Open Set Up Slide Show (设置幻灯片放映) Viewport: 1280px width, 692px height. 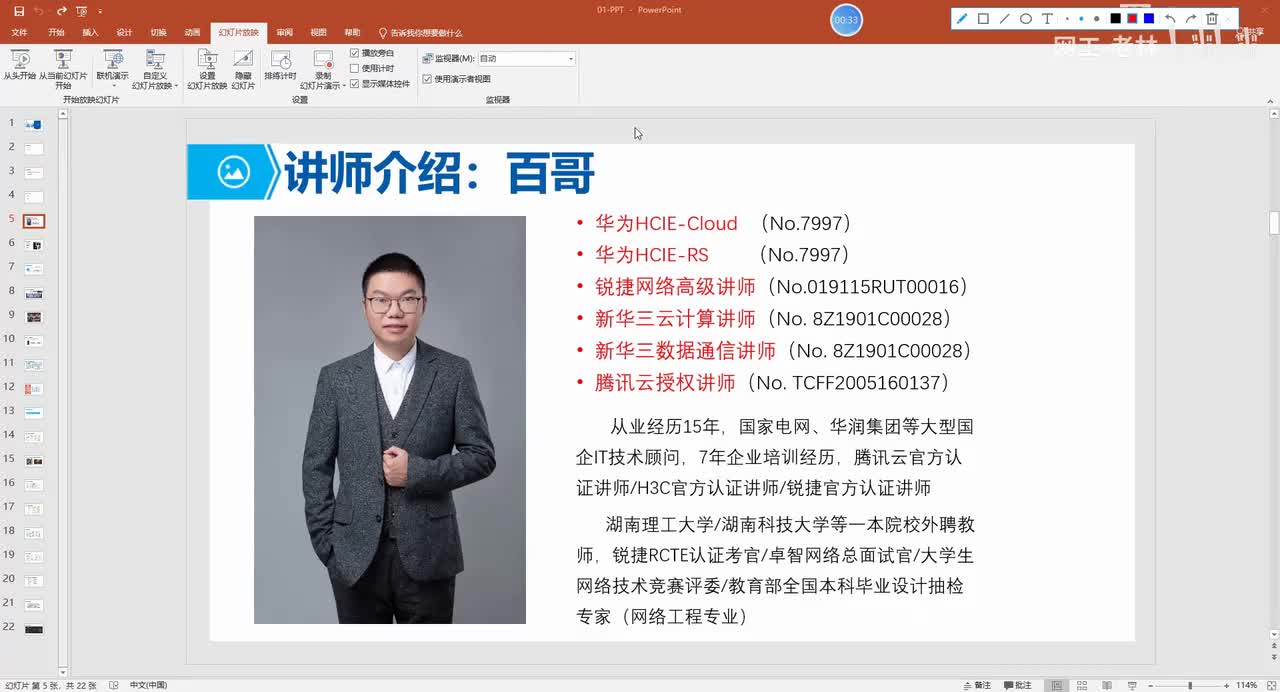click(207, 70)
